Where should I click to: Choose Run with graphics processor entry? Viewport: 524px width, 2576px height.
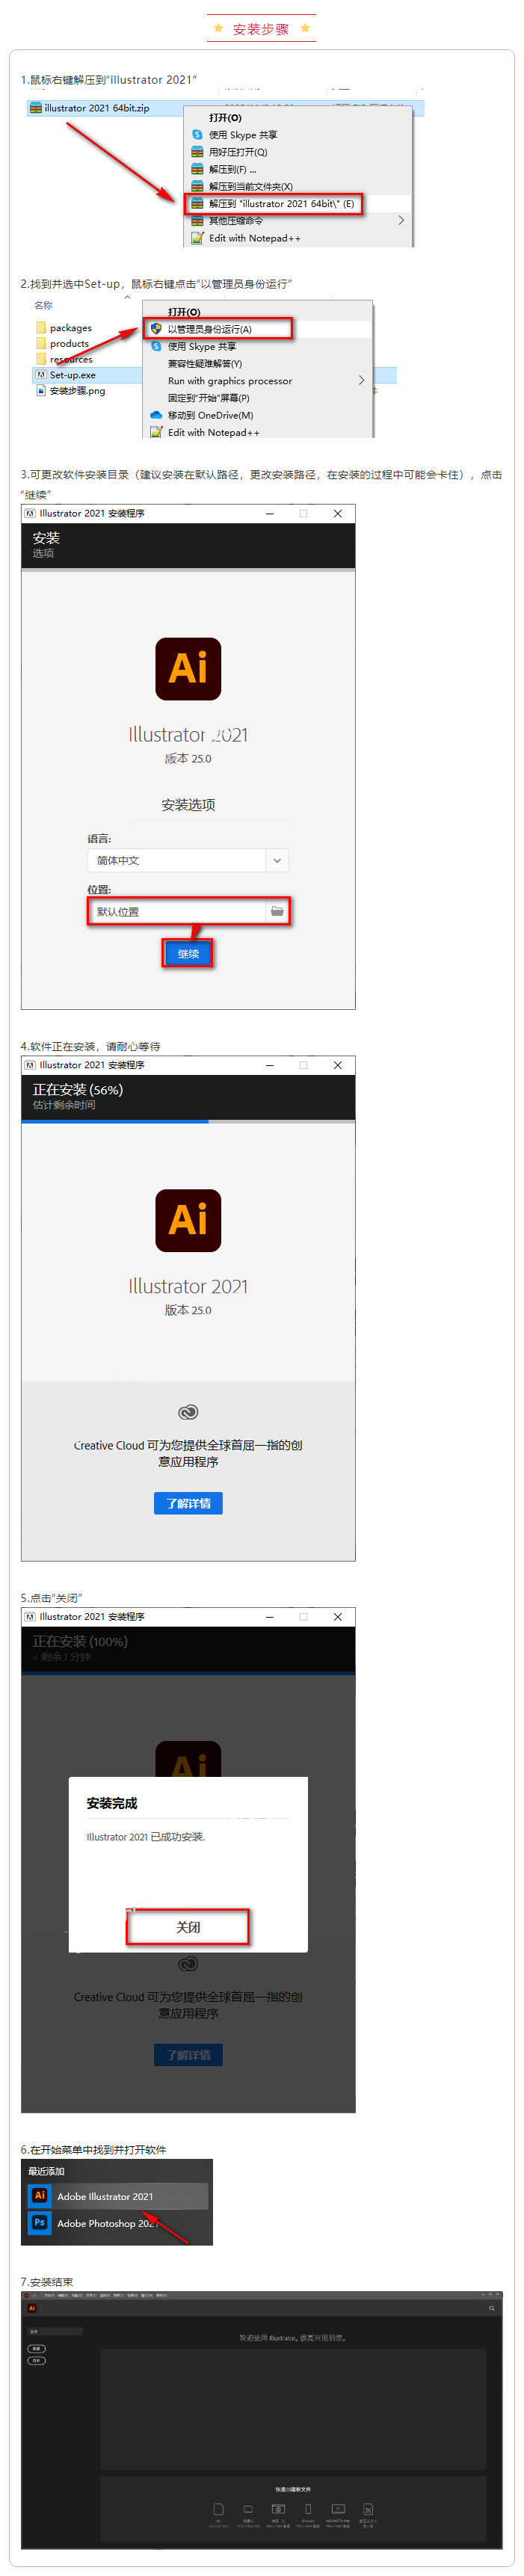[230, 380]
